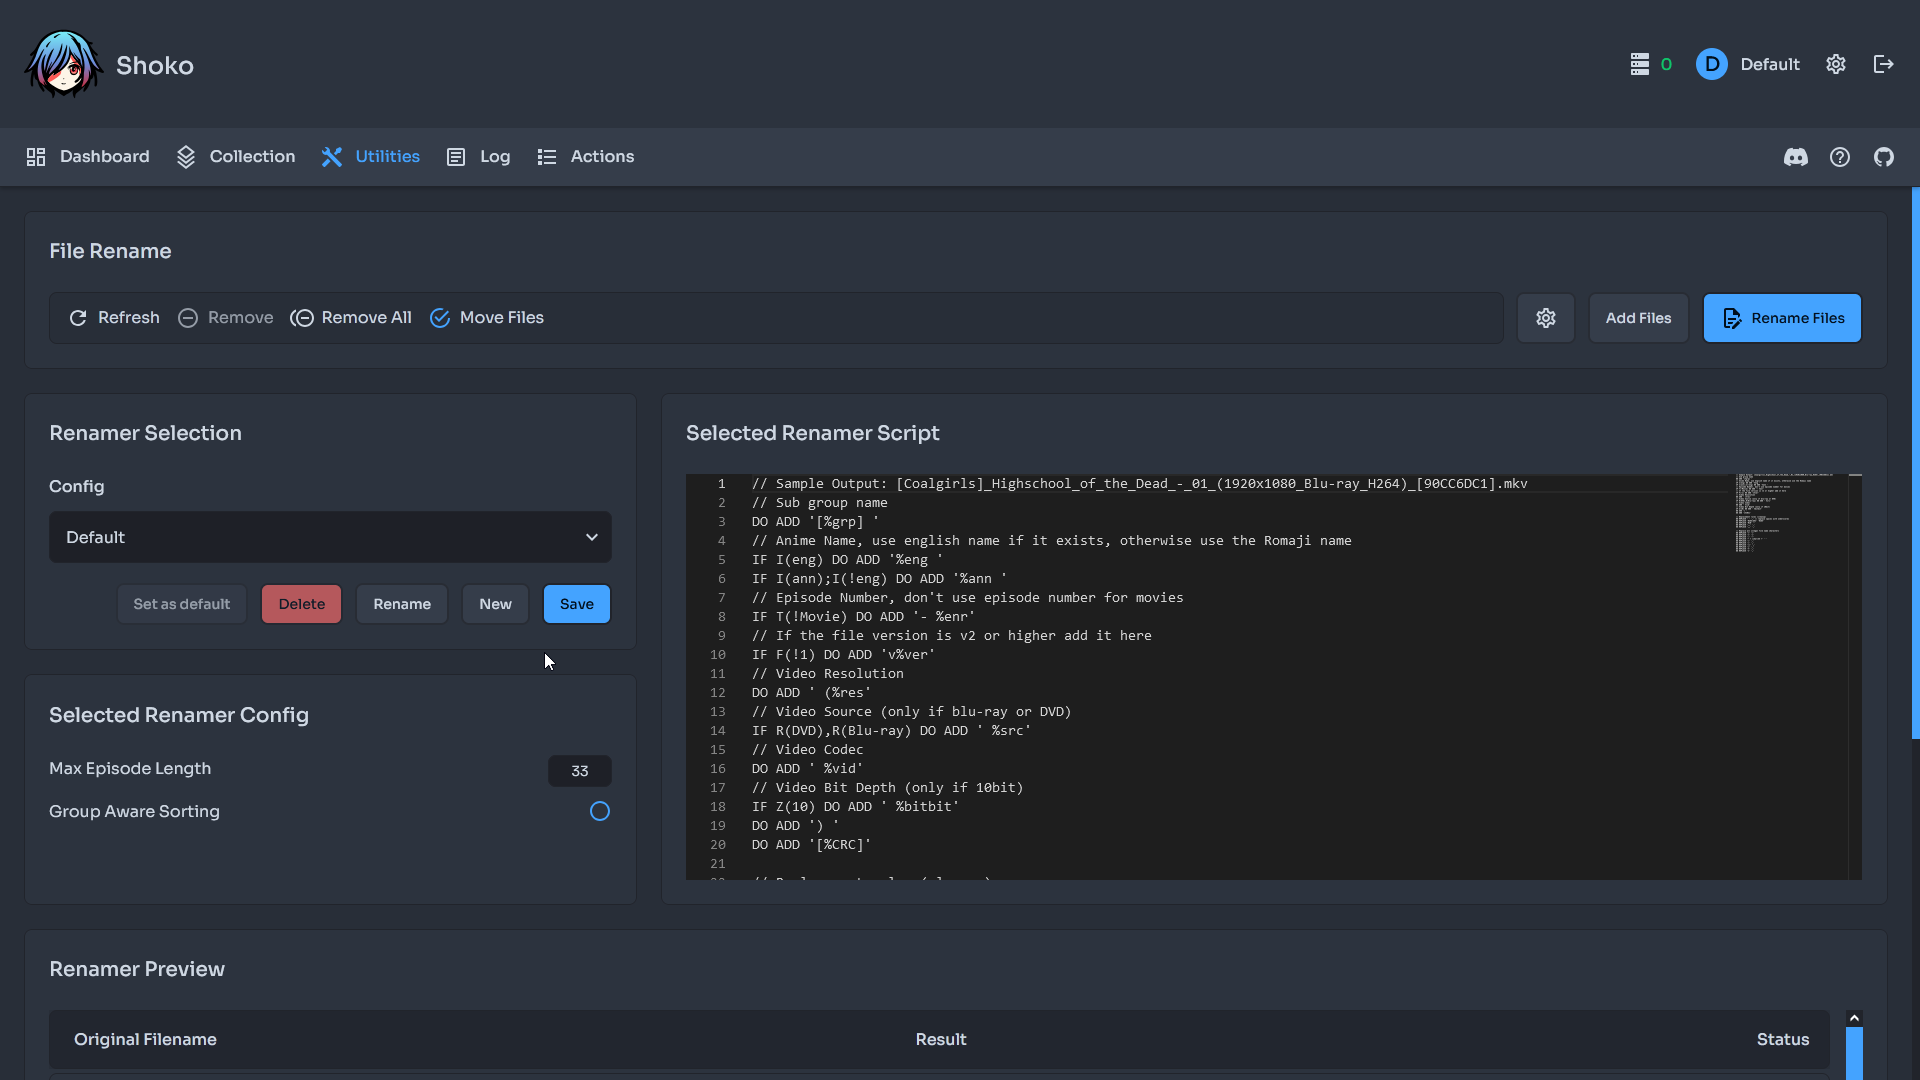Open the Discord link icon

pos(1795,157)
